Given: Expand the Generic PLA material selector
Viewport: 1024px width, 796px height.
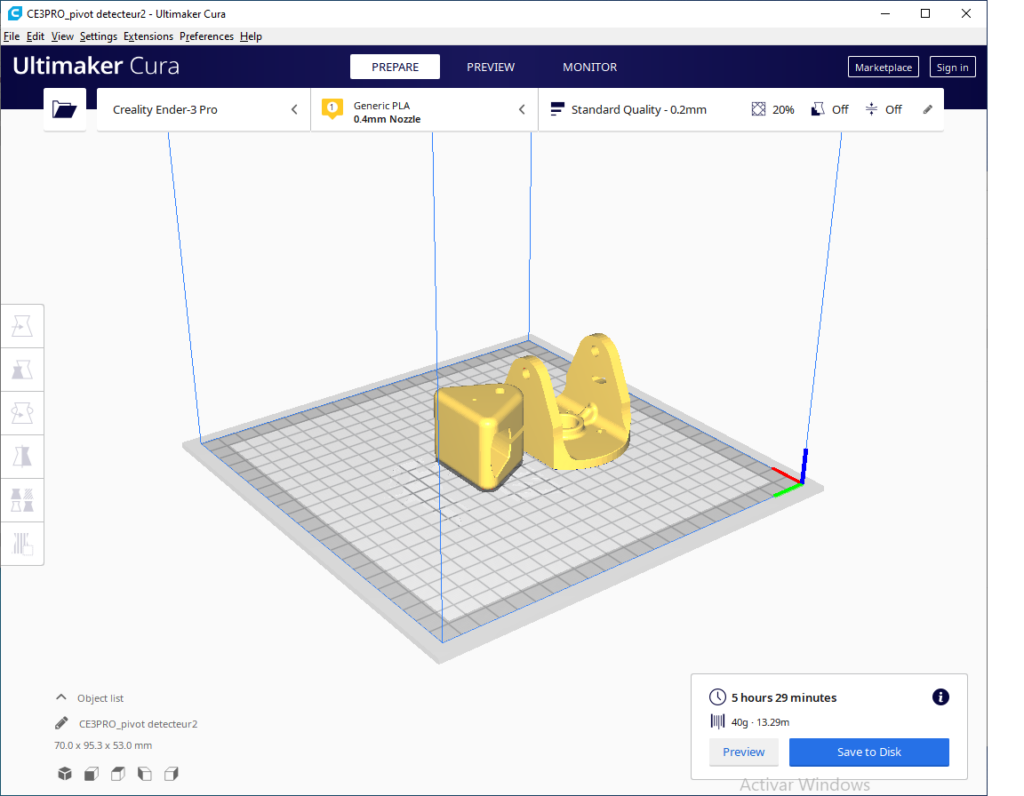Looking at the screenshot, I should [425, 110].
